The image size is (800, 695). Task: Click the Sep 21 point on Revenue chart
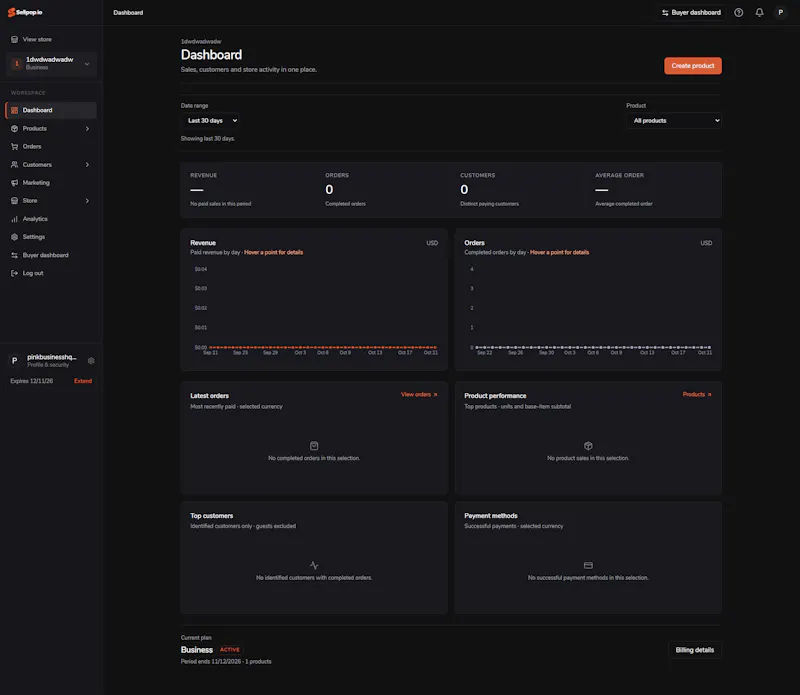[x=211, y=348]
